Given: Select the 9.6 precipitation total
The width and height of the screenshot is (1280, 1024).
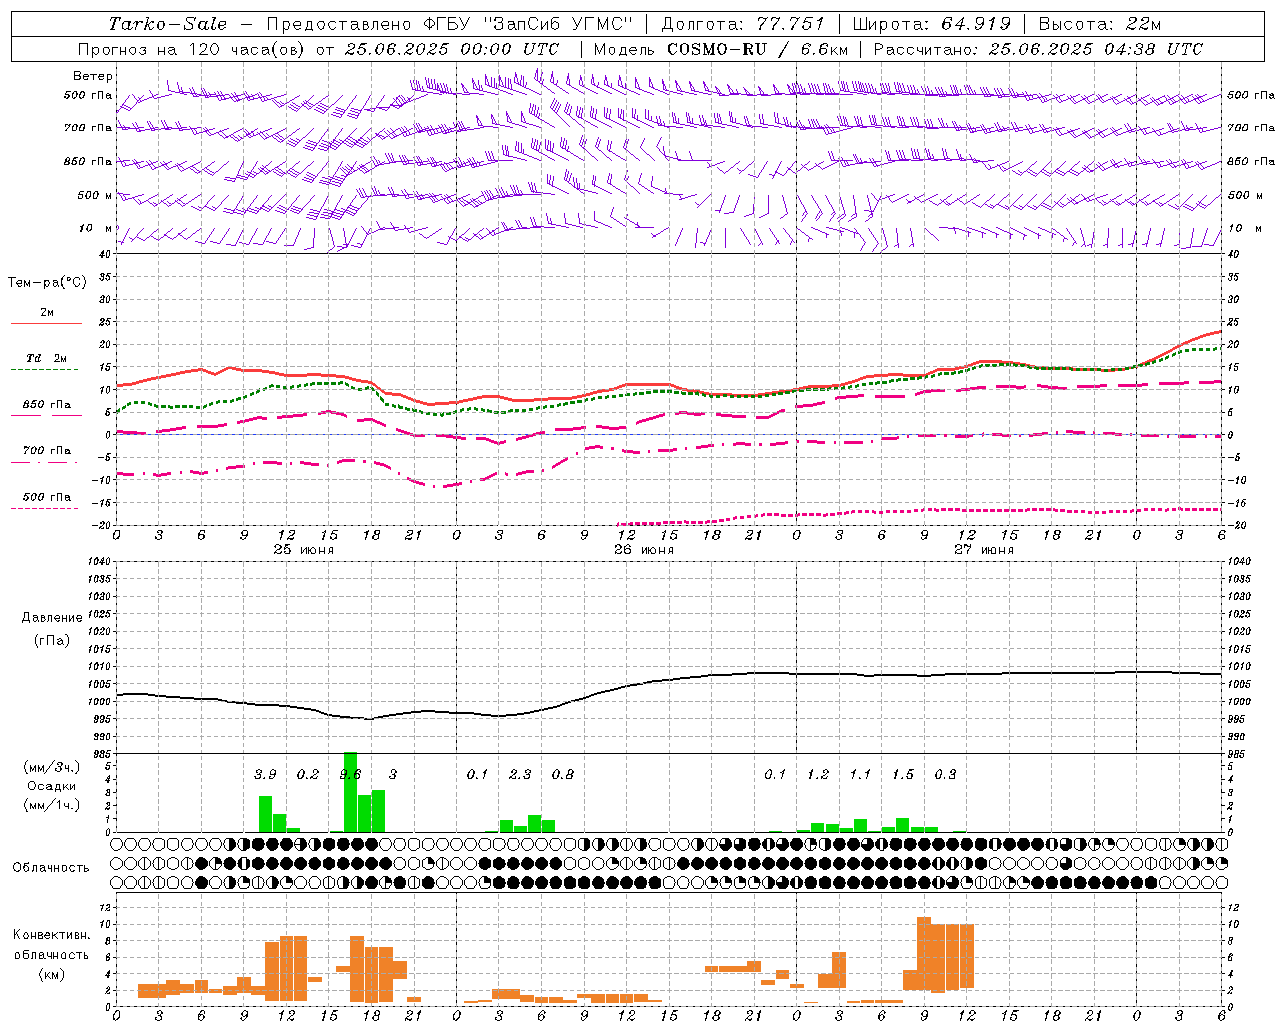Looking at the screenshot, I should [x=350, y=775].
